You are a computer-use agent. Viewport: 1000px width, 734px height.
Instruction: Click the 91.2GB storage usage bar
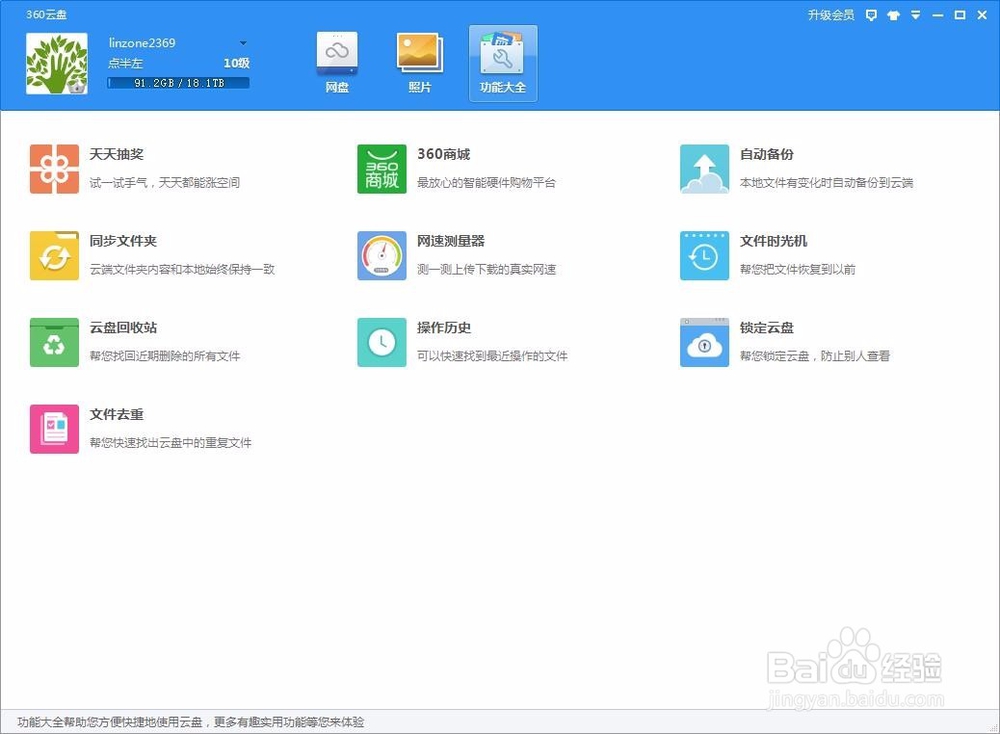tap(178, 83)
